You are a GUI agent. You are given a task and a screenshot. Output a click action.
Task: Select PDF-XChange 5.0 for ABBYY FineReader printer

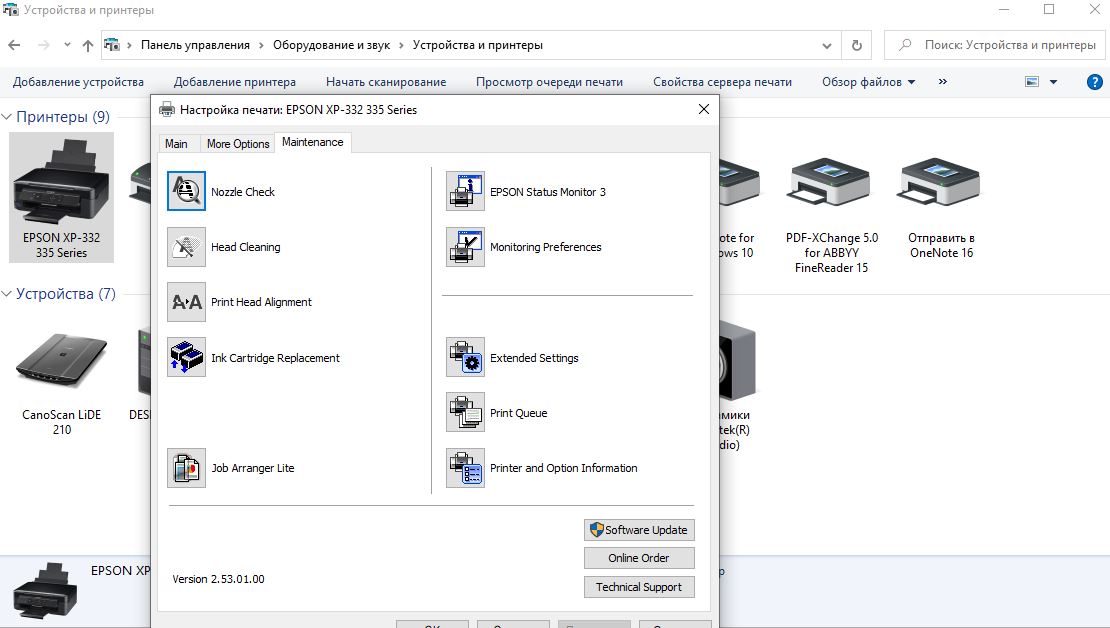[831, 215]
